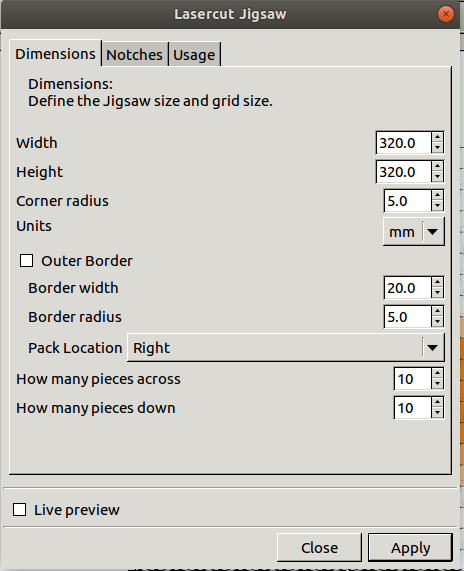Viewport: 464px width, 571px height.
Task: Increase the Width value with up arrow
Action: (x=437, y=138)
